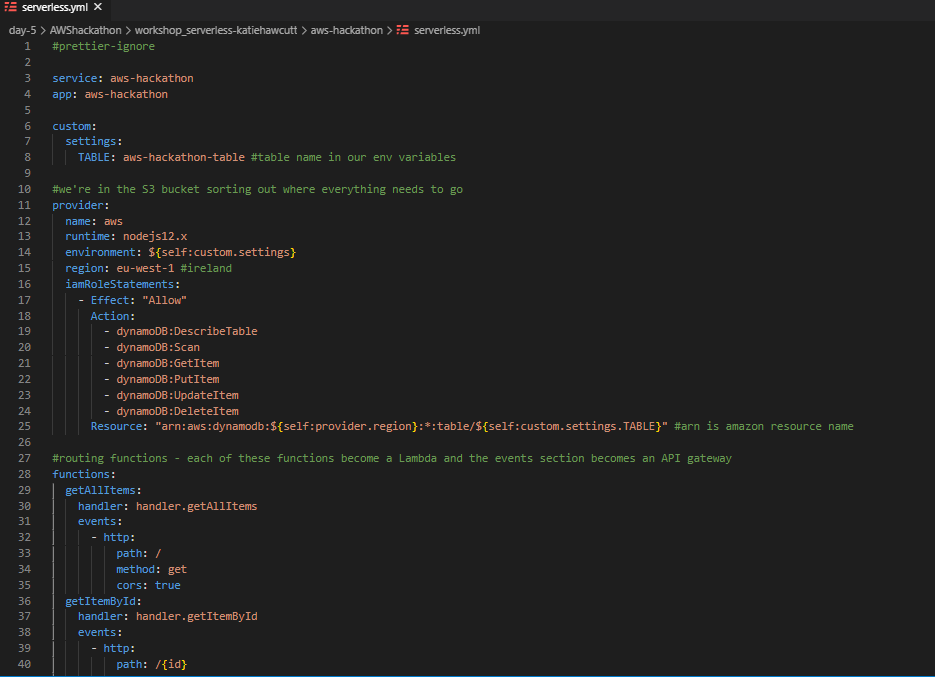935x677 pixels.
Task: Click line number 11 in gutter
Action: point(24,205)
